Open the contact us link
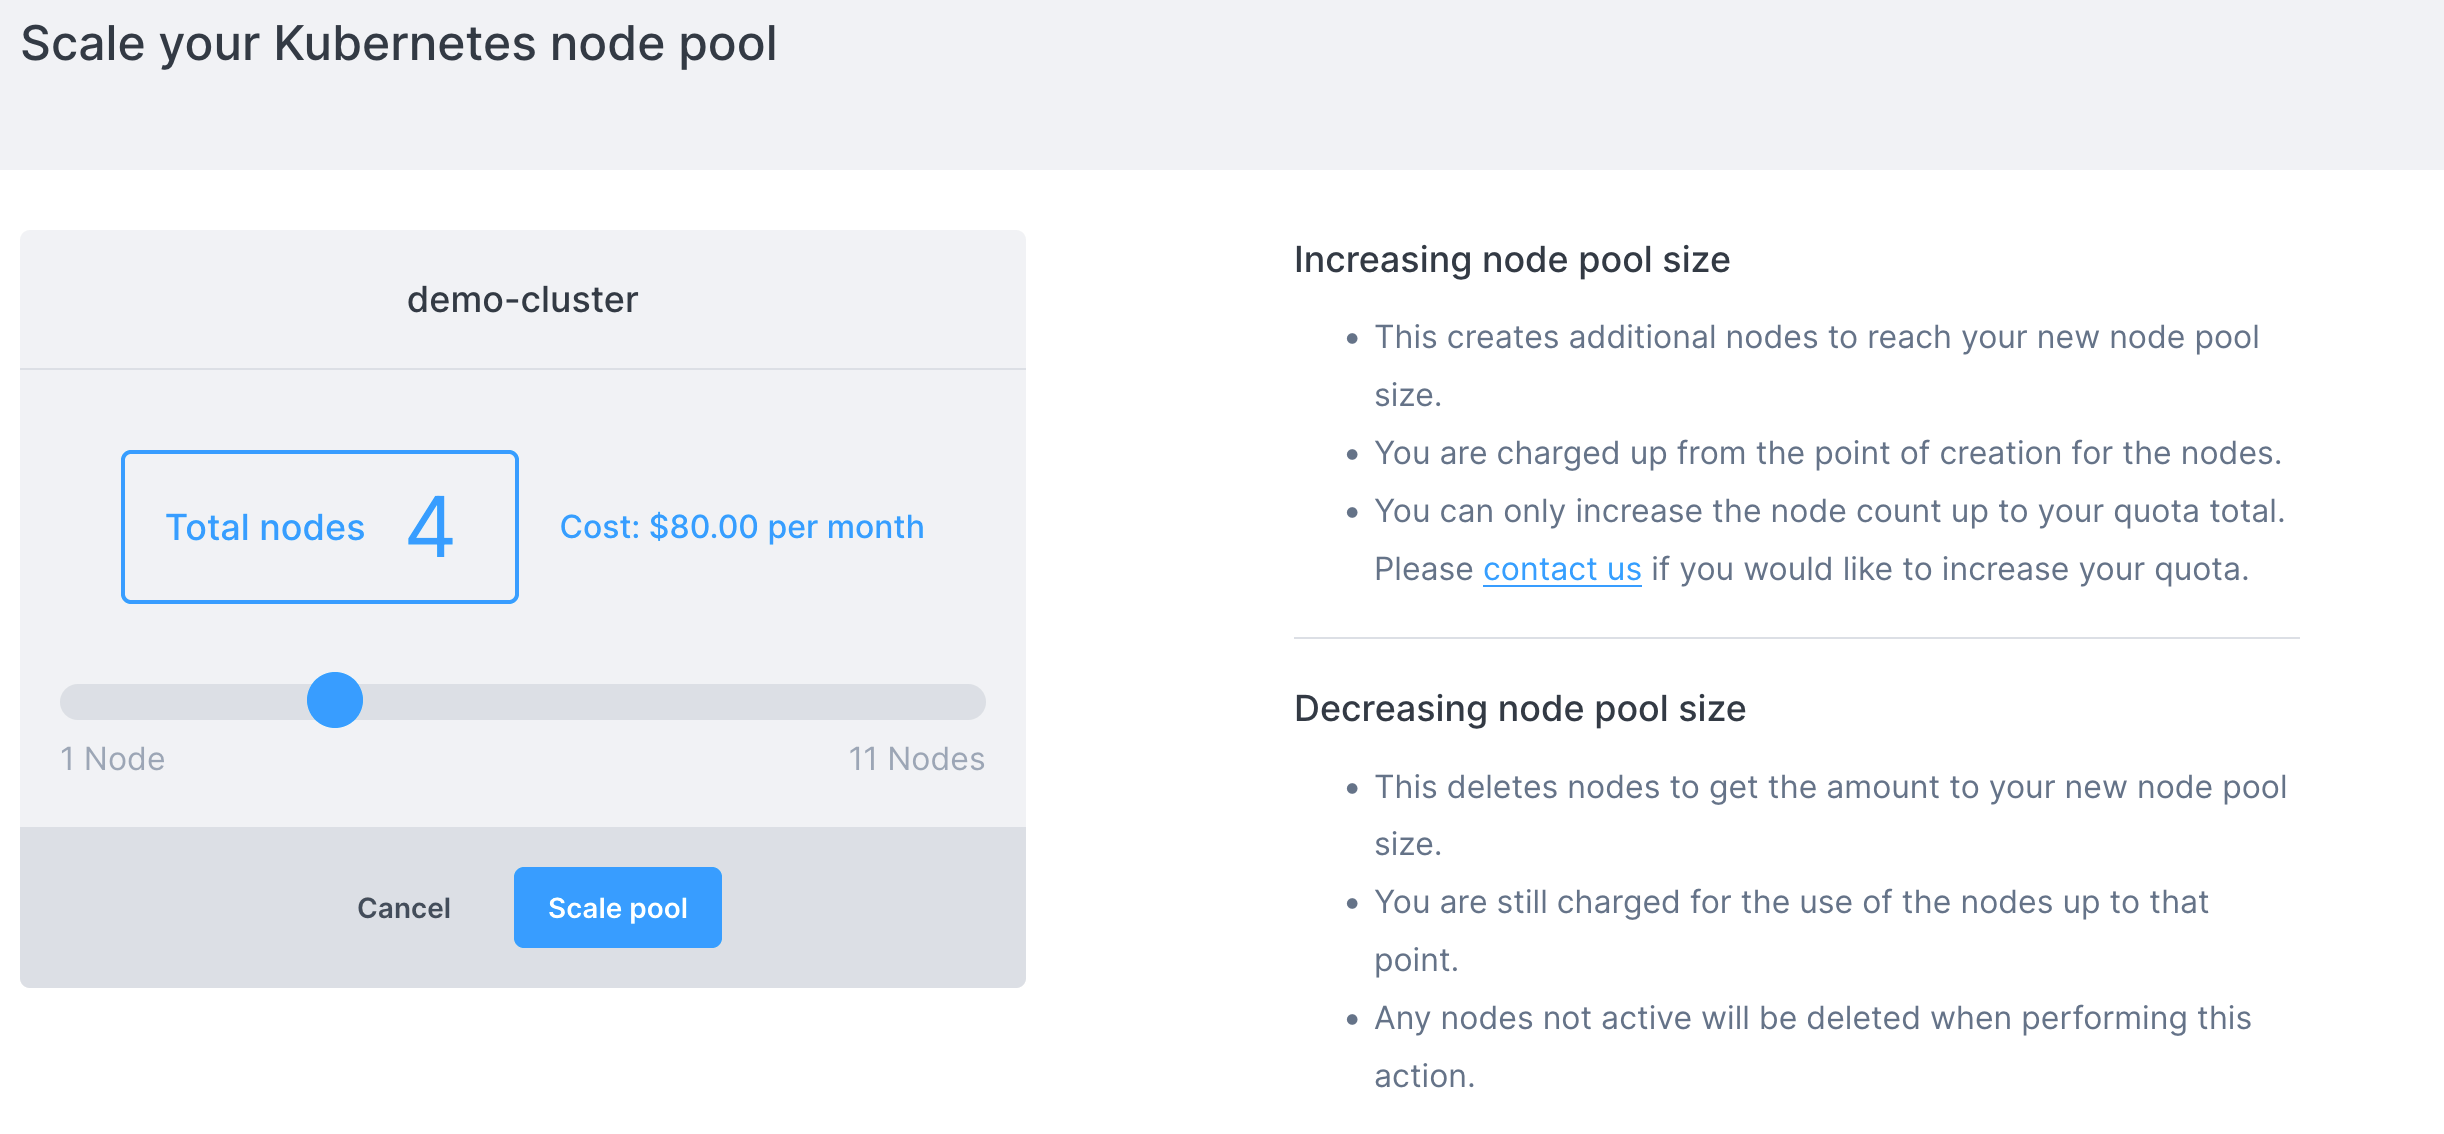The height and width of the screenshot is (1134, 2444). coord(1561,569)
